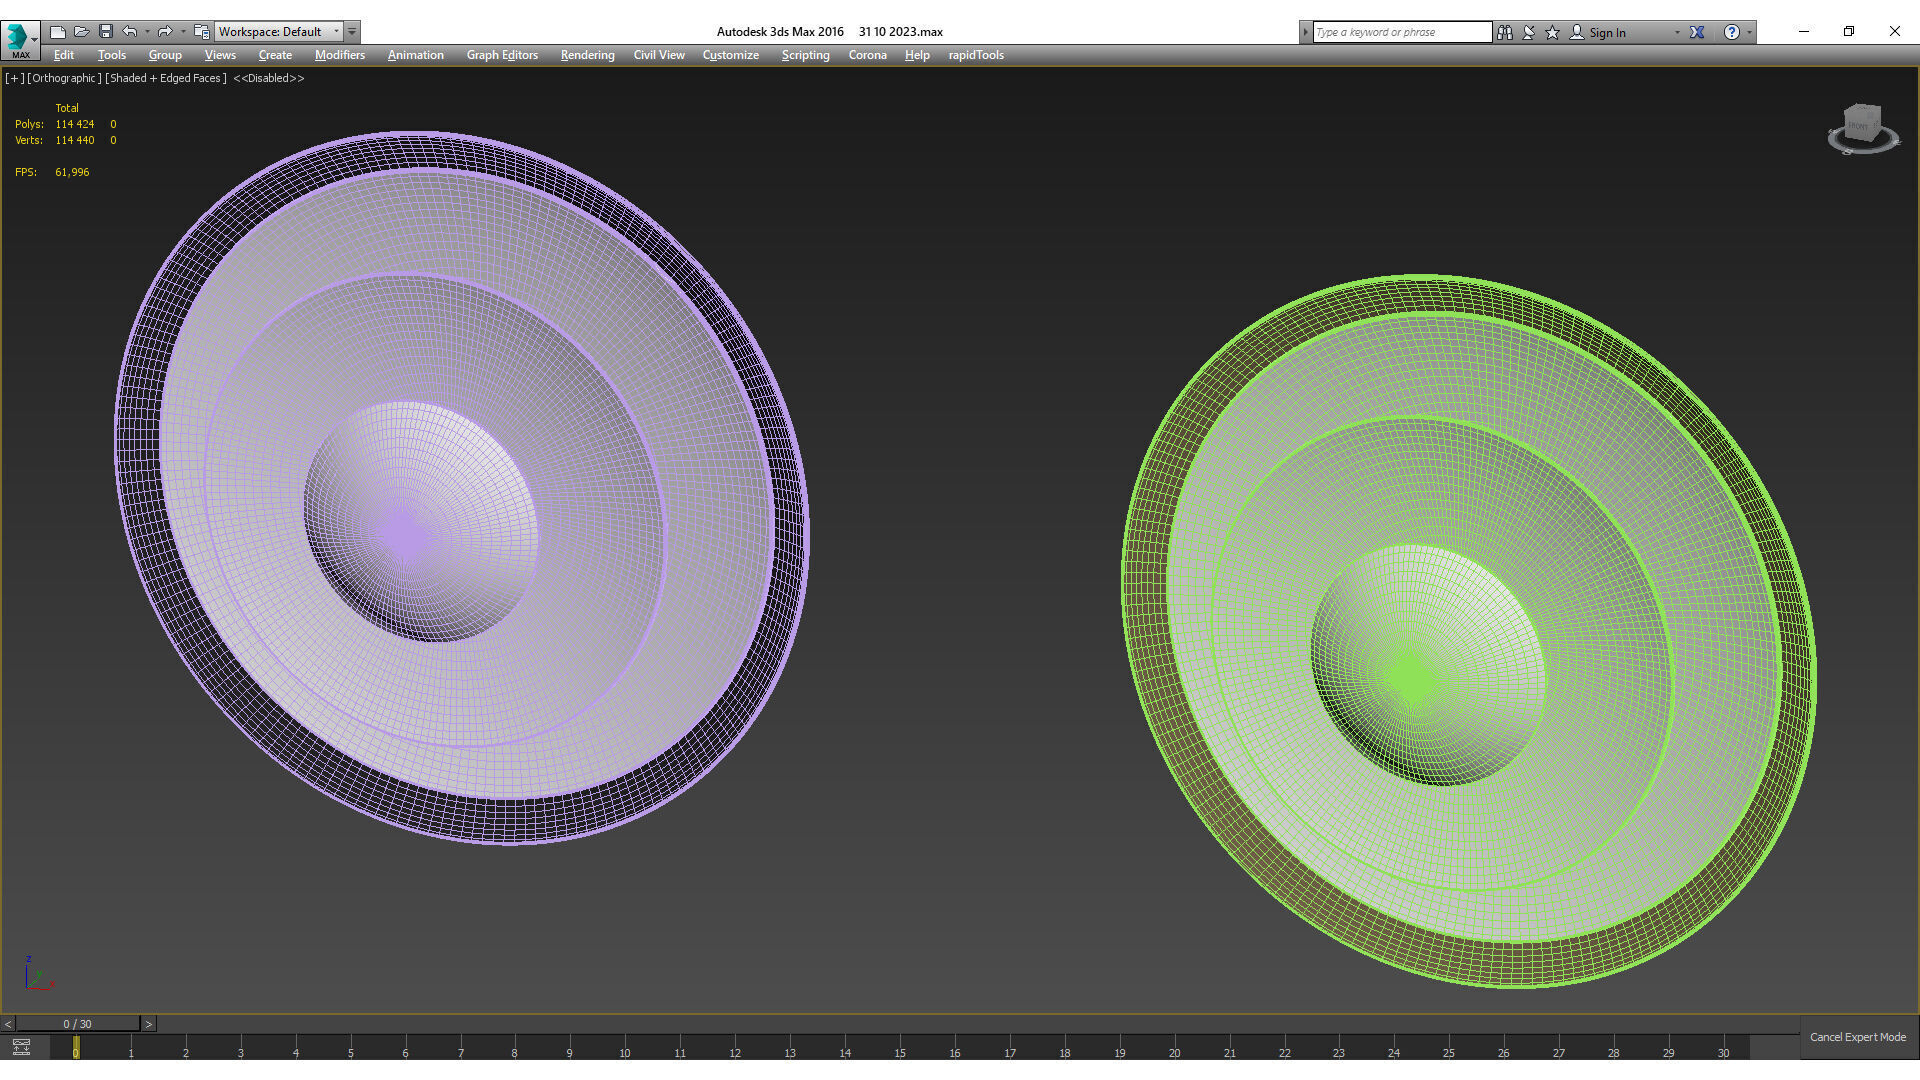The width and height of the screenshot is (1920, 1080).
Task: Open the Rendering menu
Action: tap(587, 55)
